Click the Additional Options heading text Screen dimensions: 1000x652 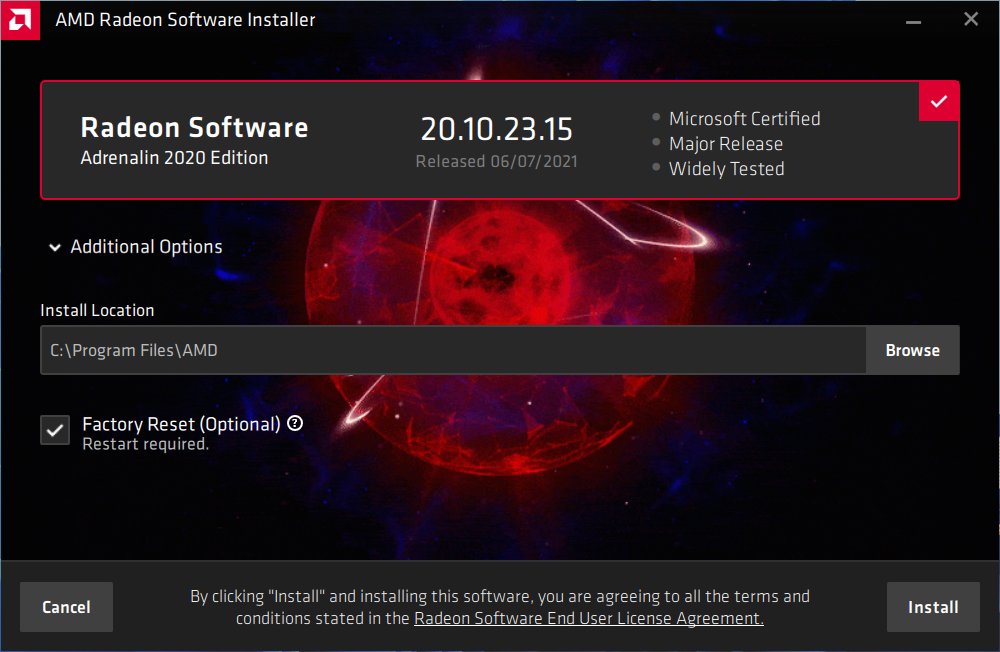coord(146,247)
